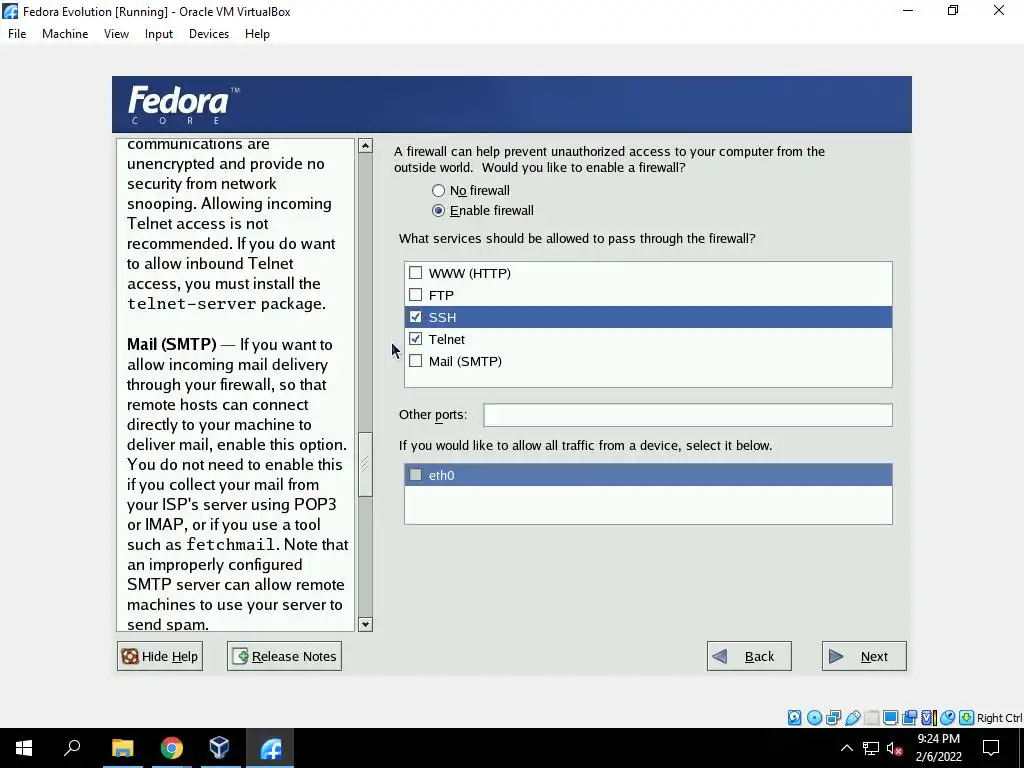Open the Machine menu
Viewport: 1024px width, 768px height.
[x=65, y=34]
